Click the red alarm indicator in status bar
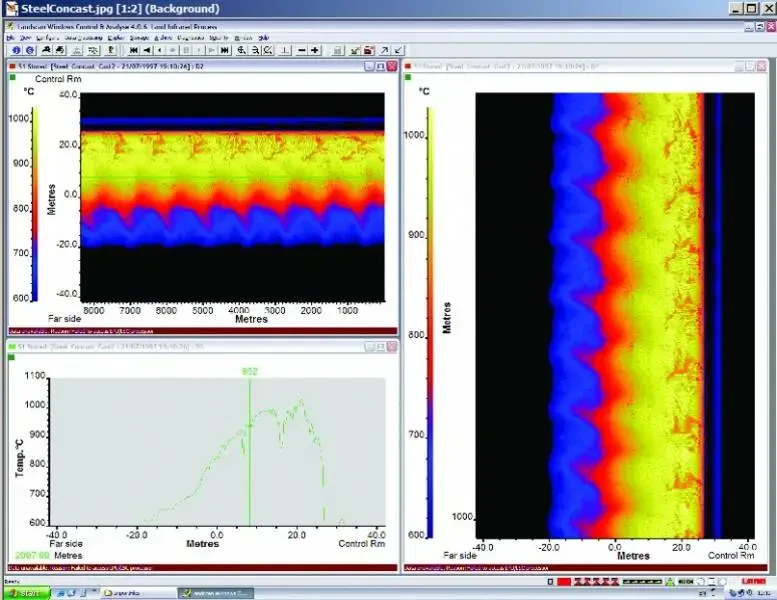 click(x=564, y=581)
